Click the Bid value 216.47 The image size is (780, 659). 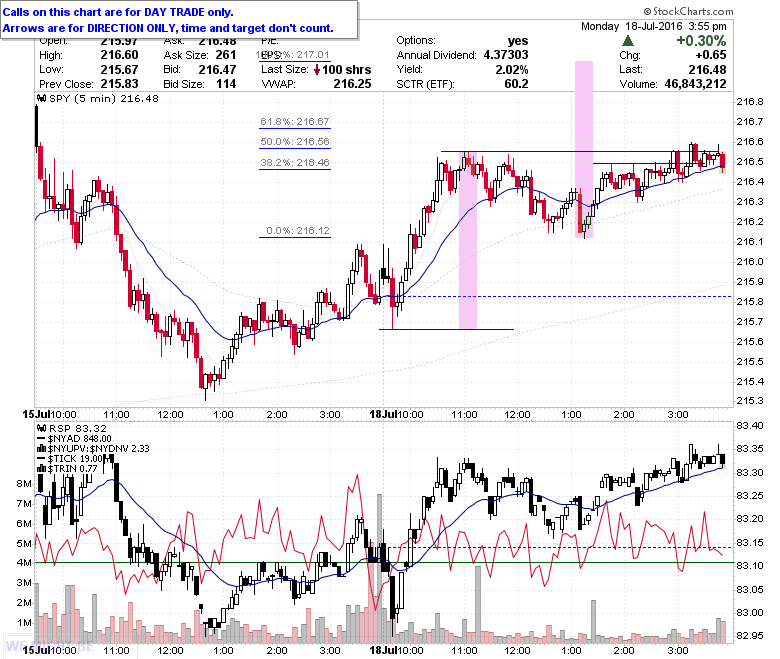point(217,70)
